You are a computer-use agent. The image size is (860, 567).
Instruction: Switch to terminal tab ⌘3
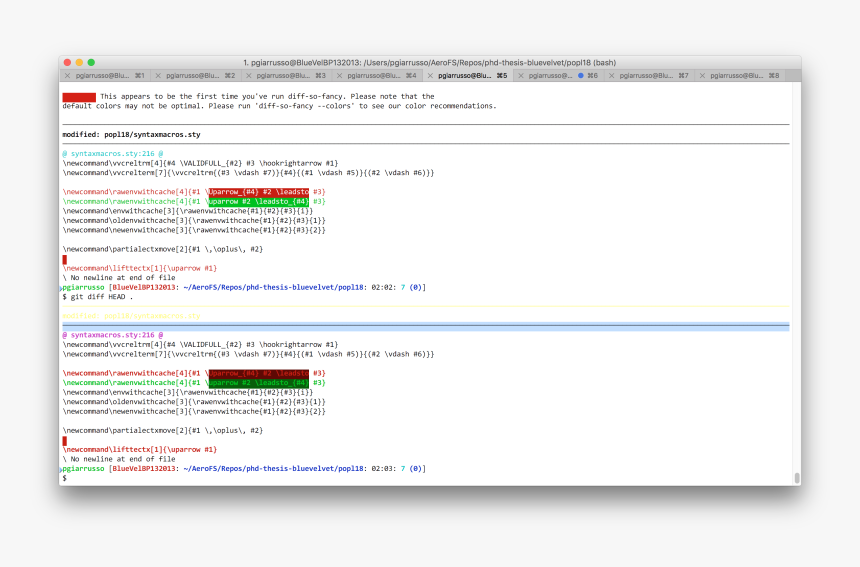(x=285, y=75)
